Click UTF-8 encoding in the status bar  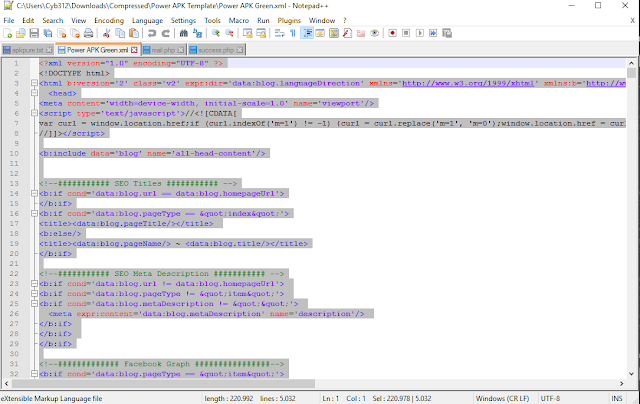pos(550,398)
